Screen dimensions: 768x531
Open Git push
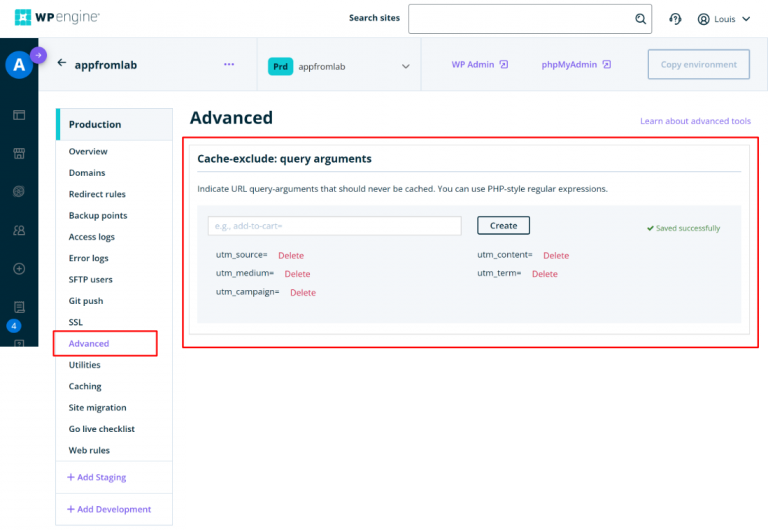86,301
